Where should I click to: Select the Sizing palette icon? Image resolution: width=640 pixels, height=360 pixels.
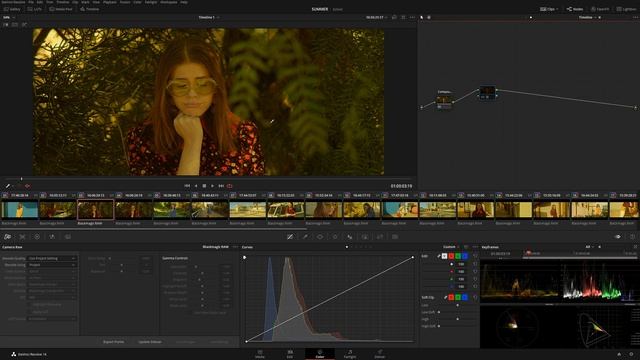(x=380, y=237)
